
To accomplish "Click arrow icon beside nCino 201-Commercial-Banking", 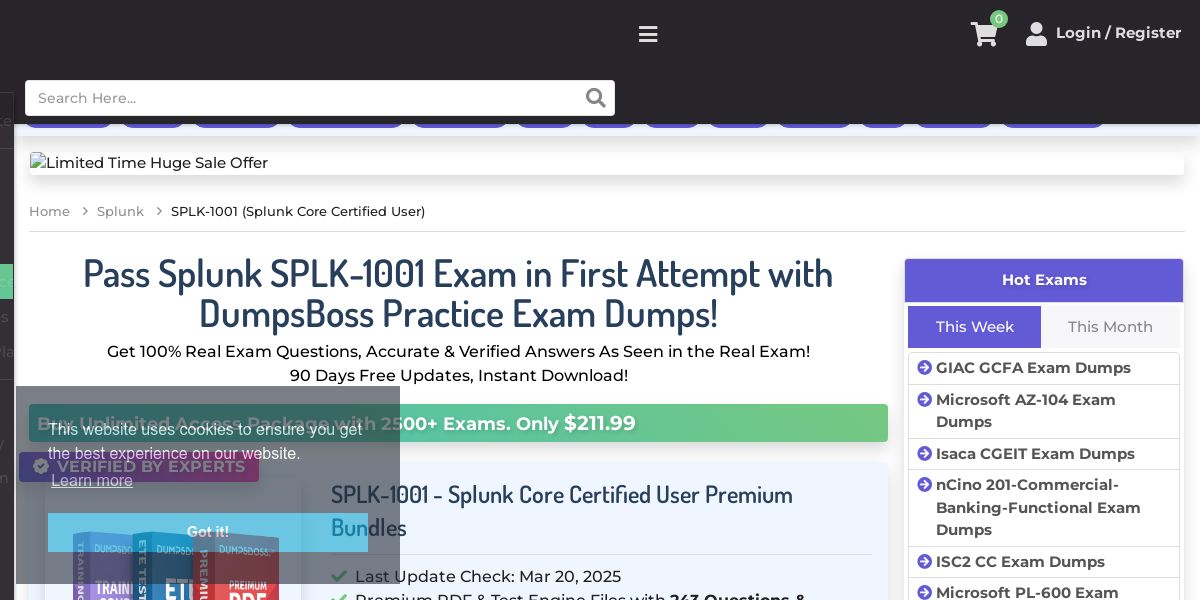I will pos(924,485).
